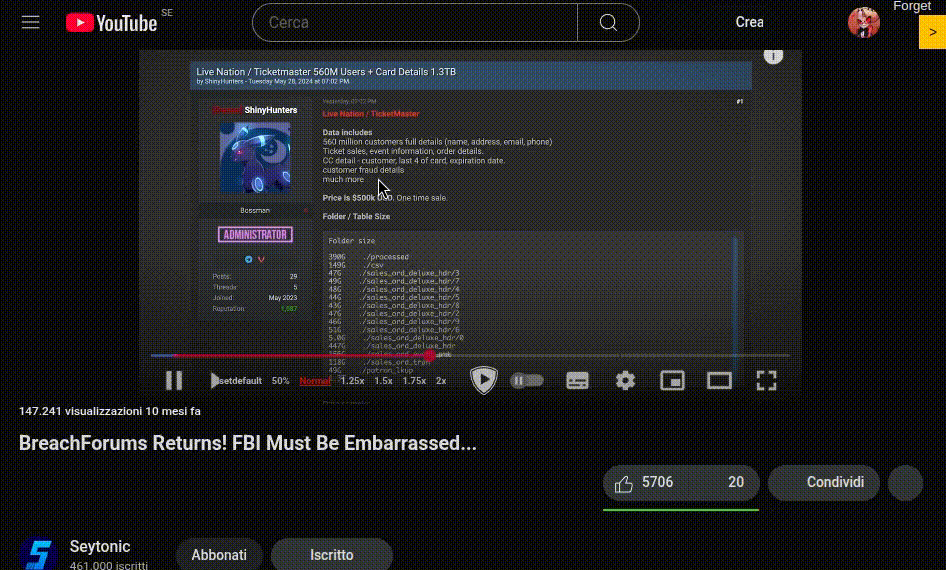Open the video info card icon
This screenshot has width=946, height=570.
(773, 55)
